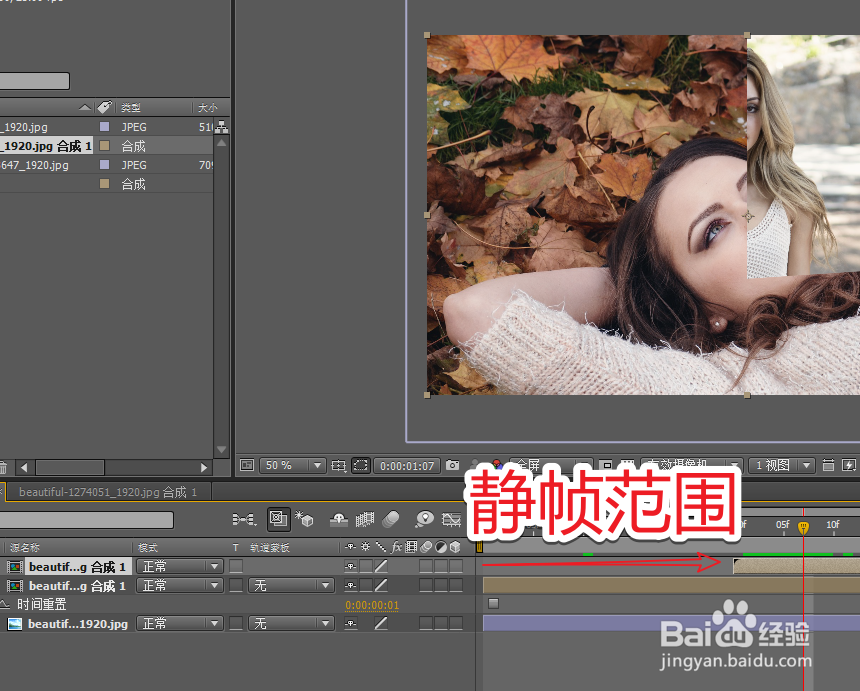The image size is (860, 691).
Task: Switch to beautiful-1274051_1920.jpg 合成 1 timeline tab
Action: [x=108, y=492]
